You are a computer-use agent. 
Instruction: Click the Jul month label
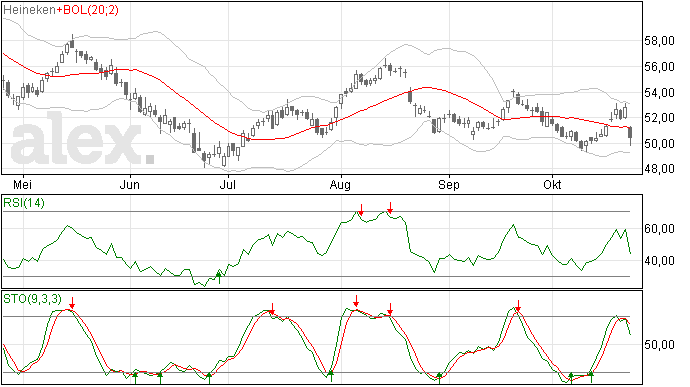[228, 184]
